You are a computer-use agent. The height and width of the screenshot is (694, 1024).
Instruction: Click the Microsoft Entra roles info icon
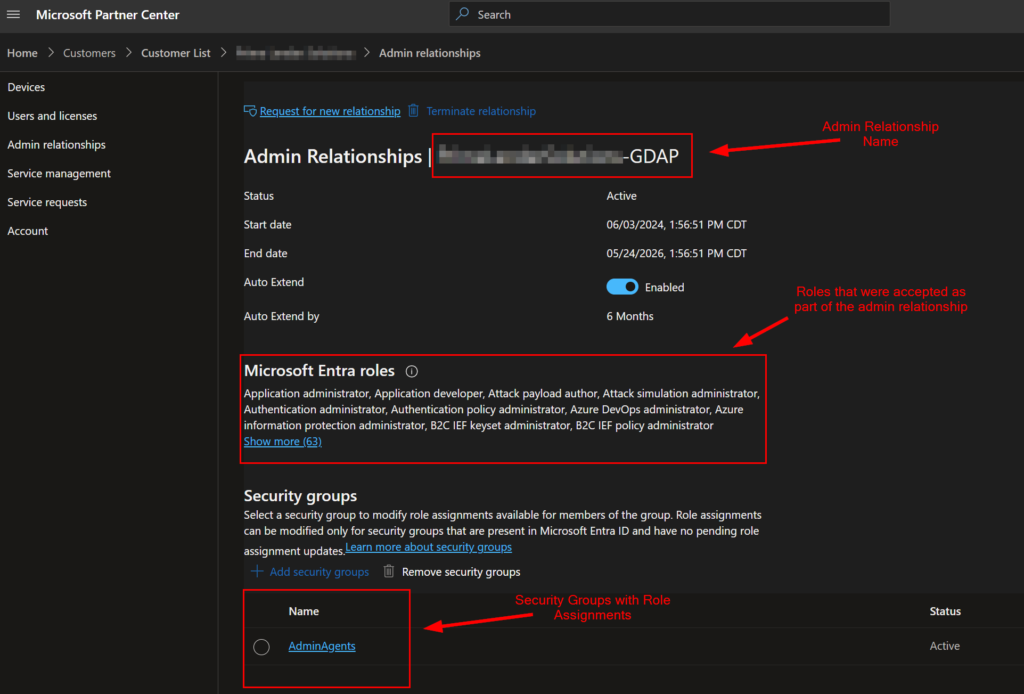point(411,371)
